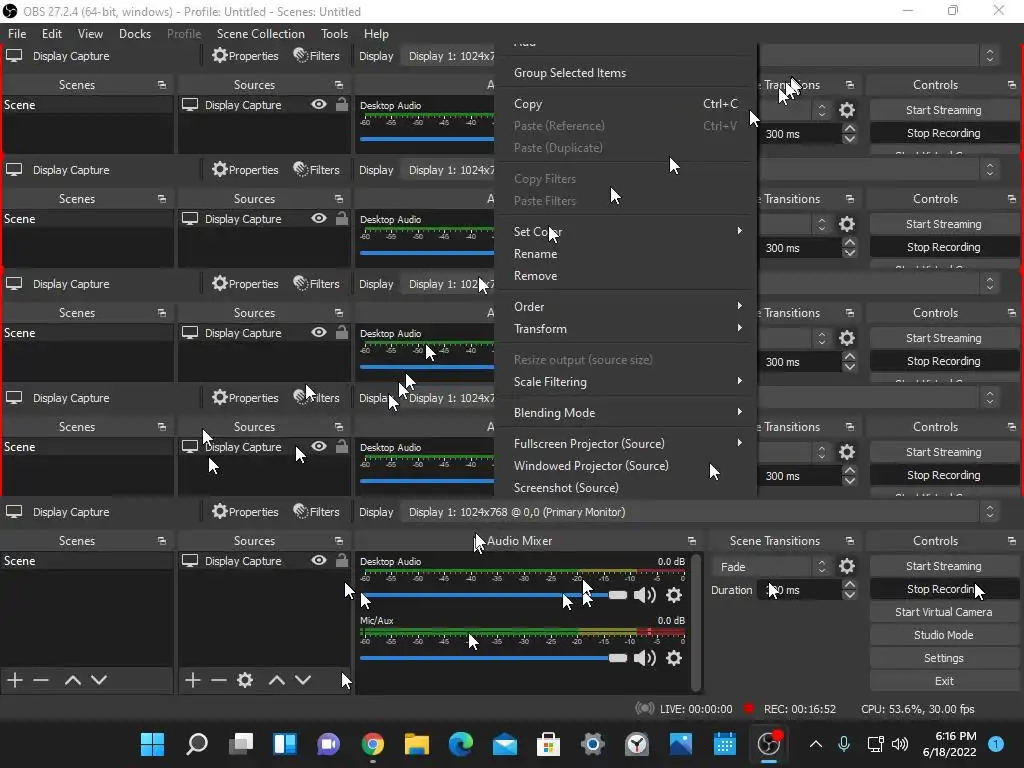Select Copy in the context menu
Screen dimensions: 1024x768
click(626, 103)
